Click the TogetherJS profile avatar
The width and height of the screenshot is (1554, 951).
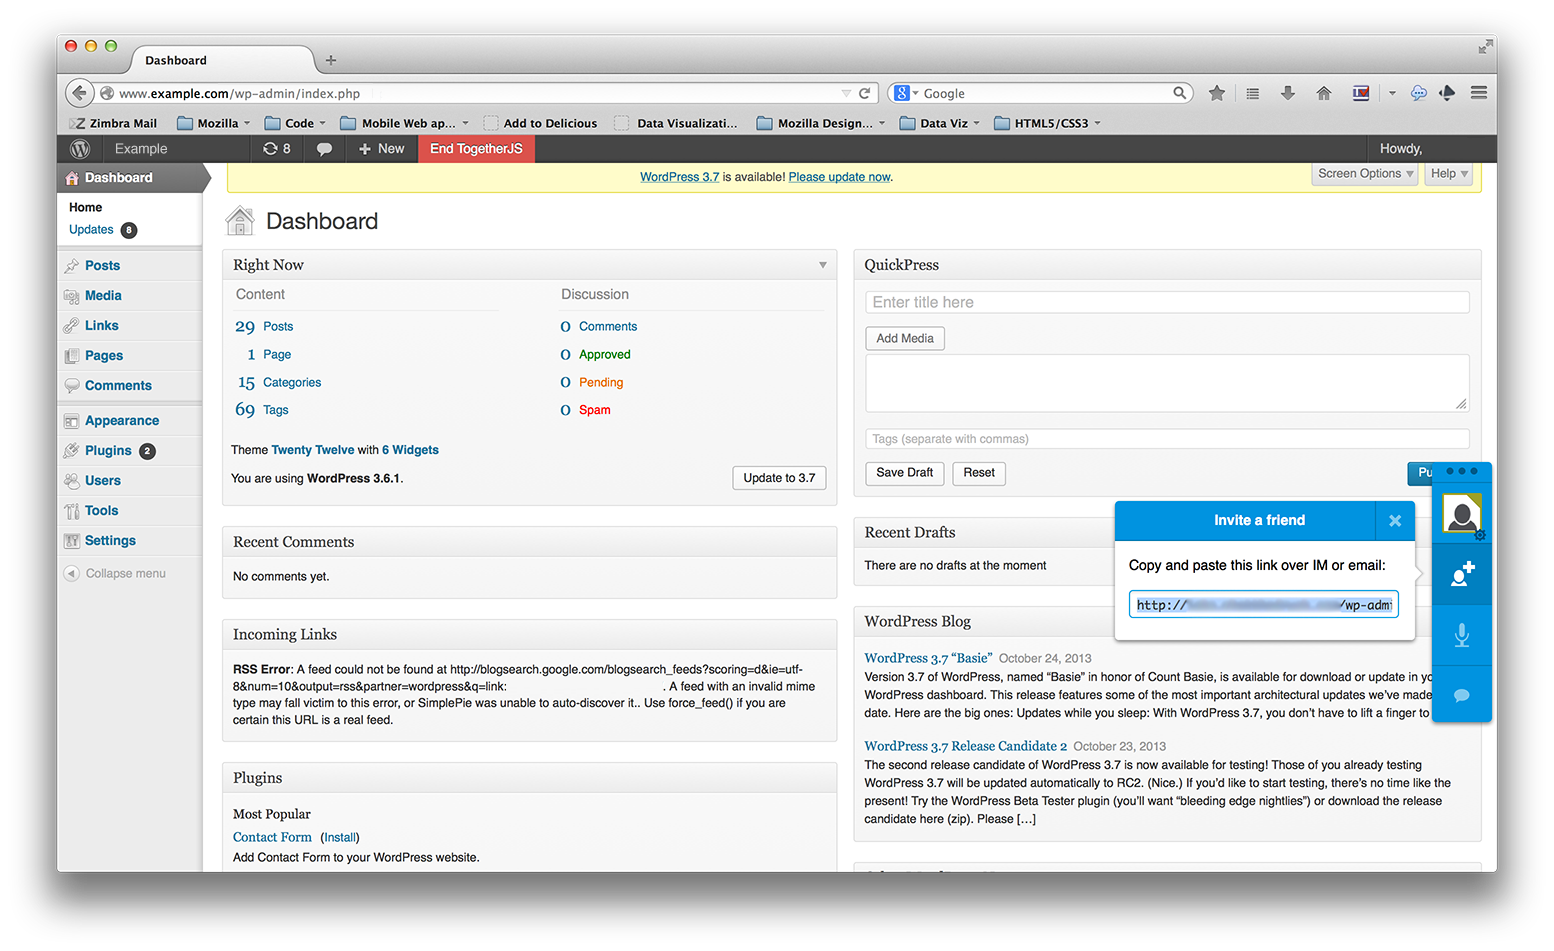pyautogui.click(x=1462, y=514)
